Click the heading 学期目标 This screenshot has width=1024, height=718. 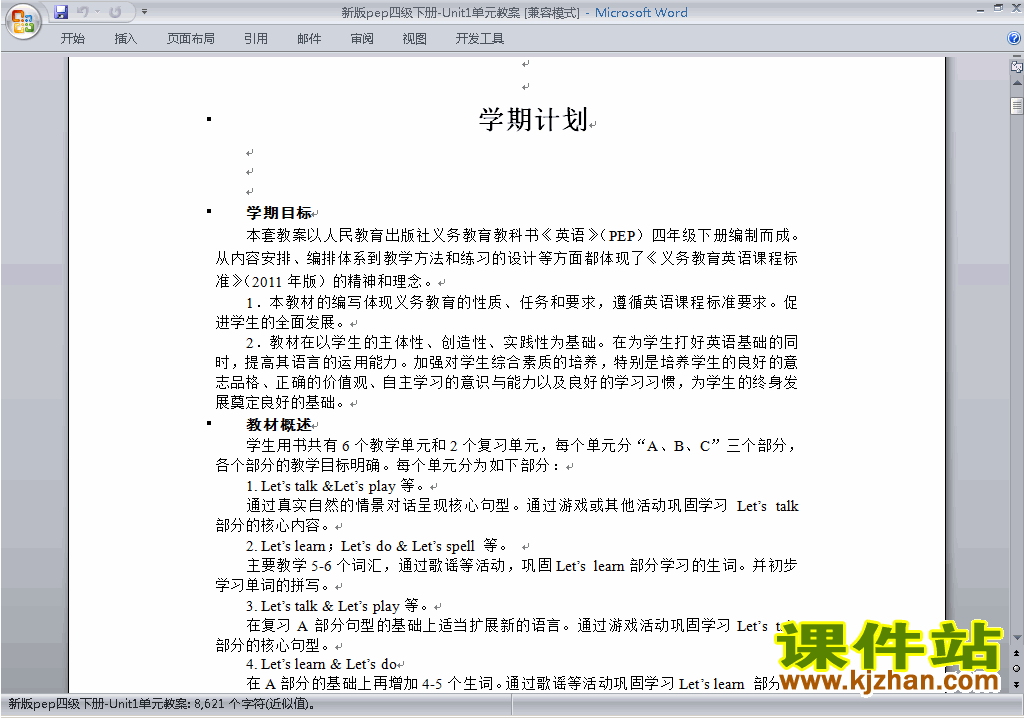(279, 212)
